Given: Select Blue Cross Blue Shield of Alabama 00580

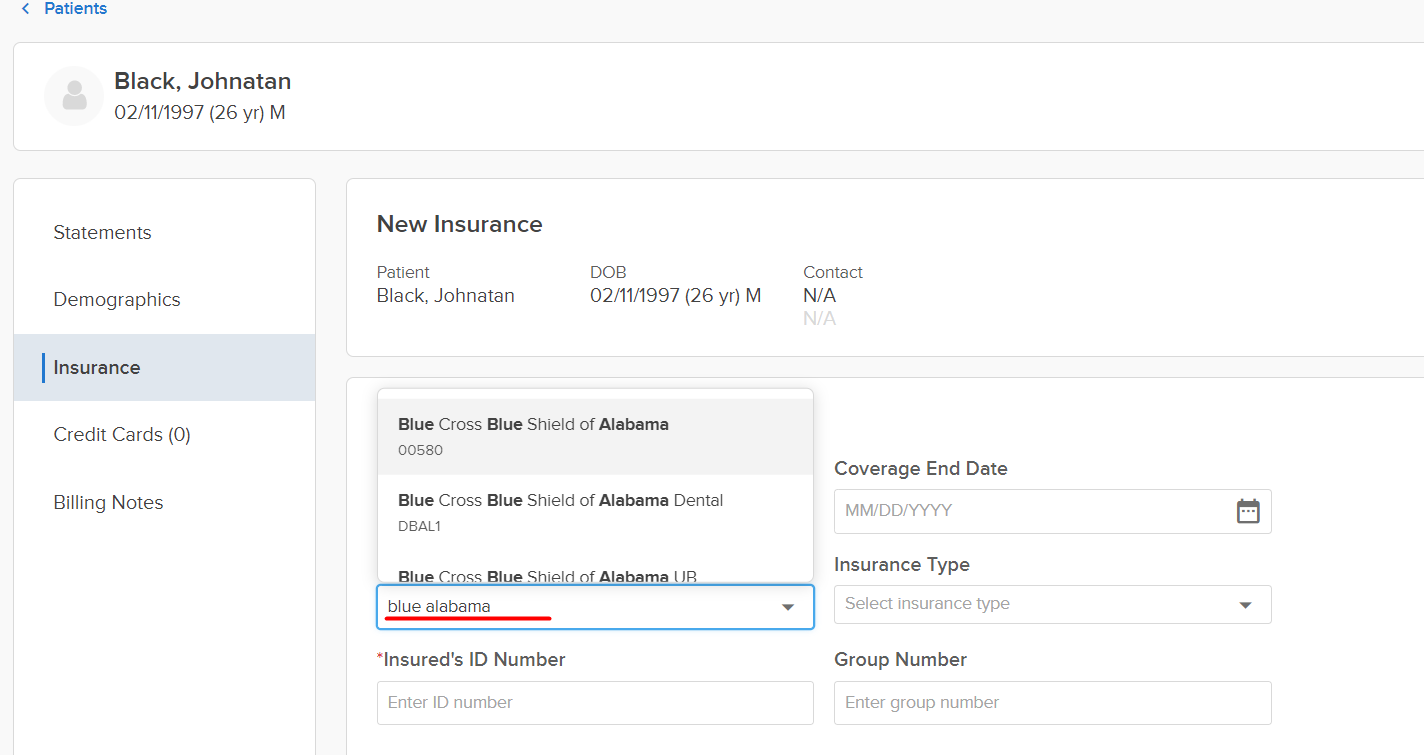Looking at the screenshot, I should 595,436.
